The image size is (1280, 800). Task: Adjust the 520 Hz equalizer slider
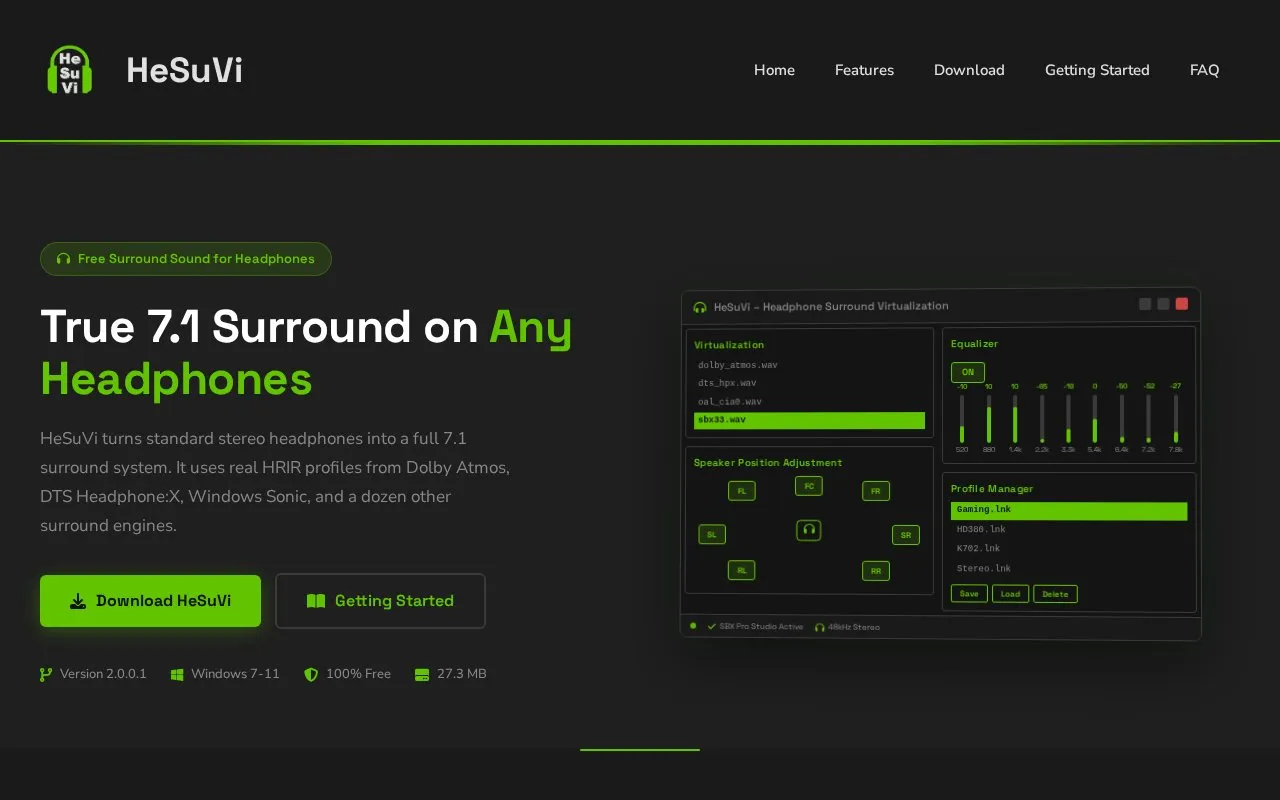962,418
